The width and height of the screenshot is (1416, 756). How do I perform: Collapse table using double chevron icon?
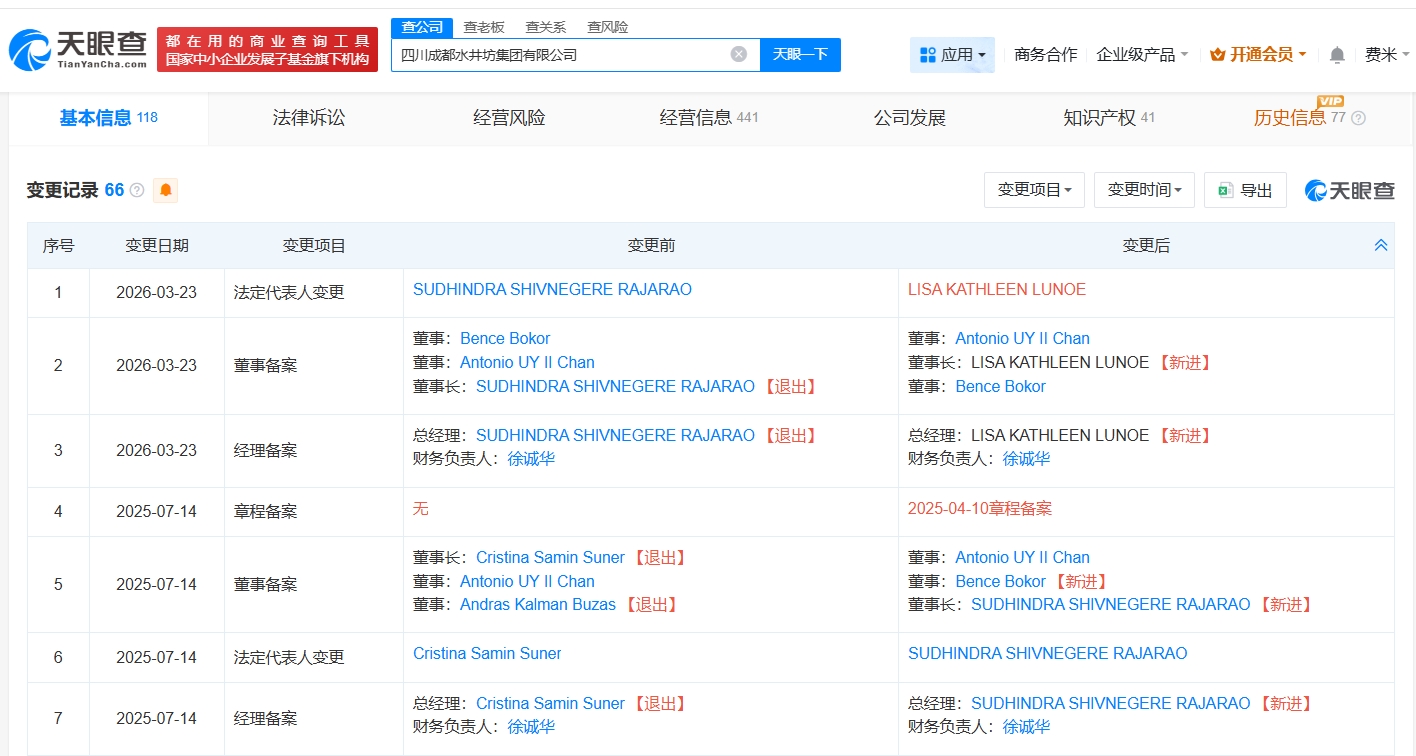click(1381, 245)
